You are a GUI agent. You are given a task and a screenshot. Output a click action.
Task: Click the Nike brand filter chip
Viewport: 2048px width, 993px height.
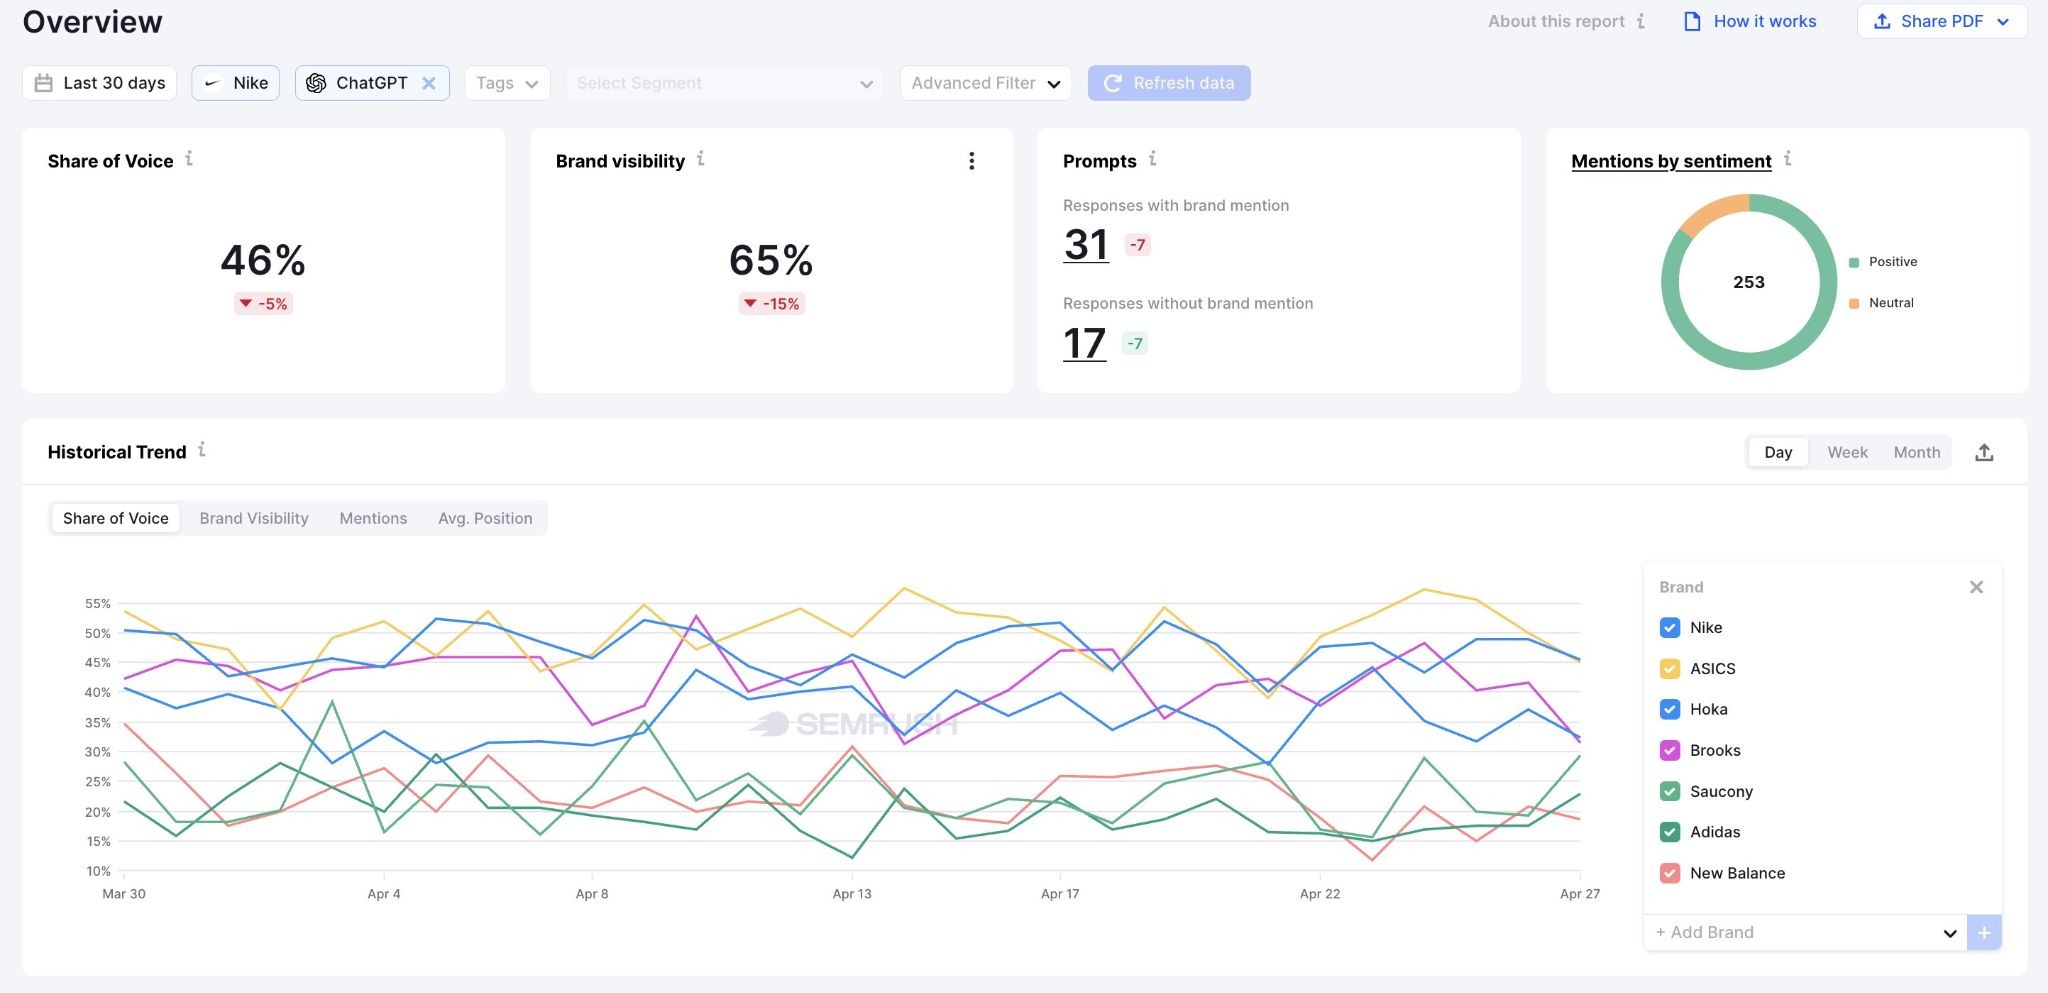coord(235,83)
